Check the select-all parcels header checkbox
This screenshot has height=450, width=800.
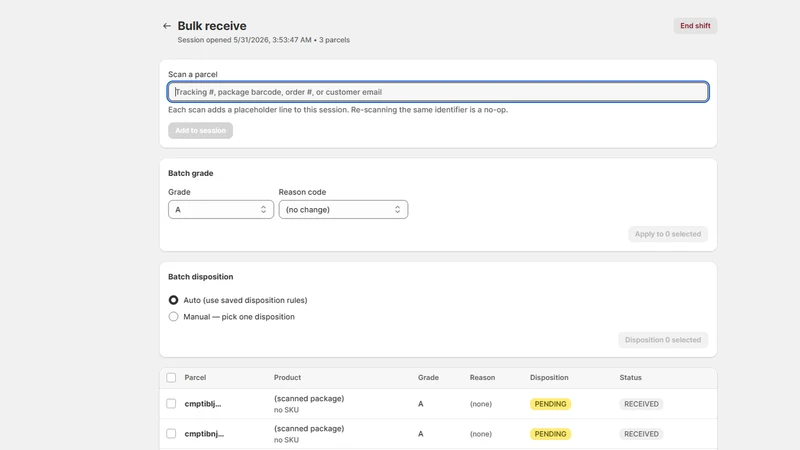click(171, 378)
